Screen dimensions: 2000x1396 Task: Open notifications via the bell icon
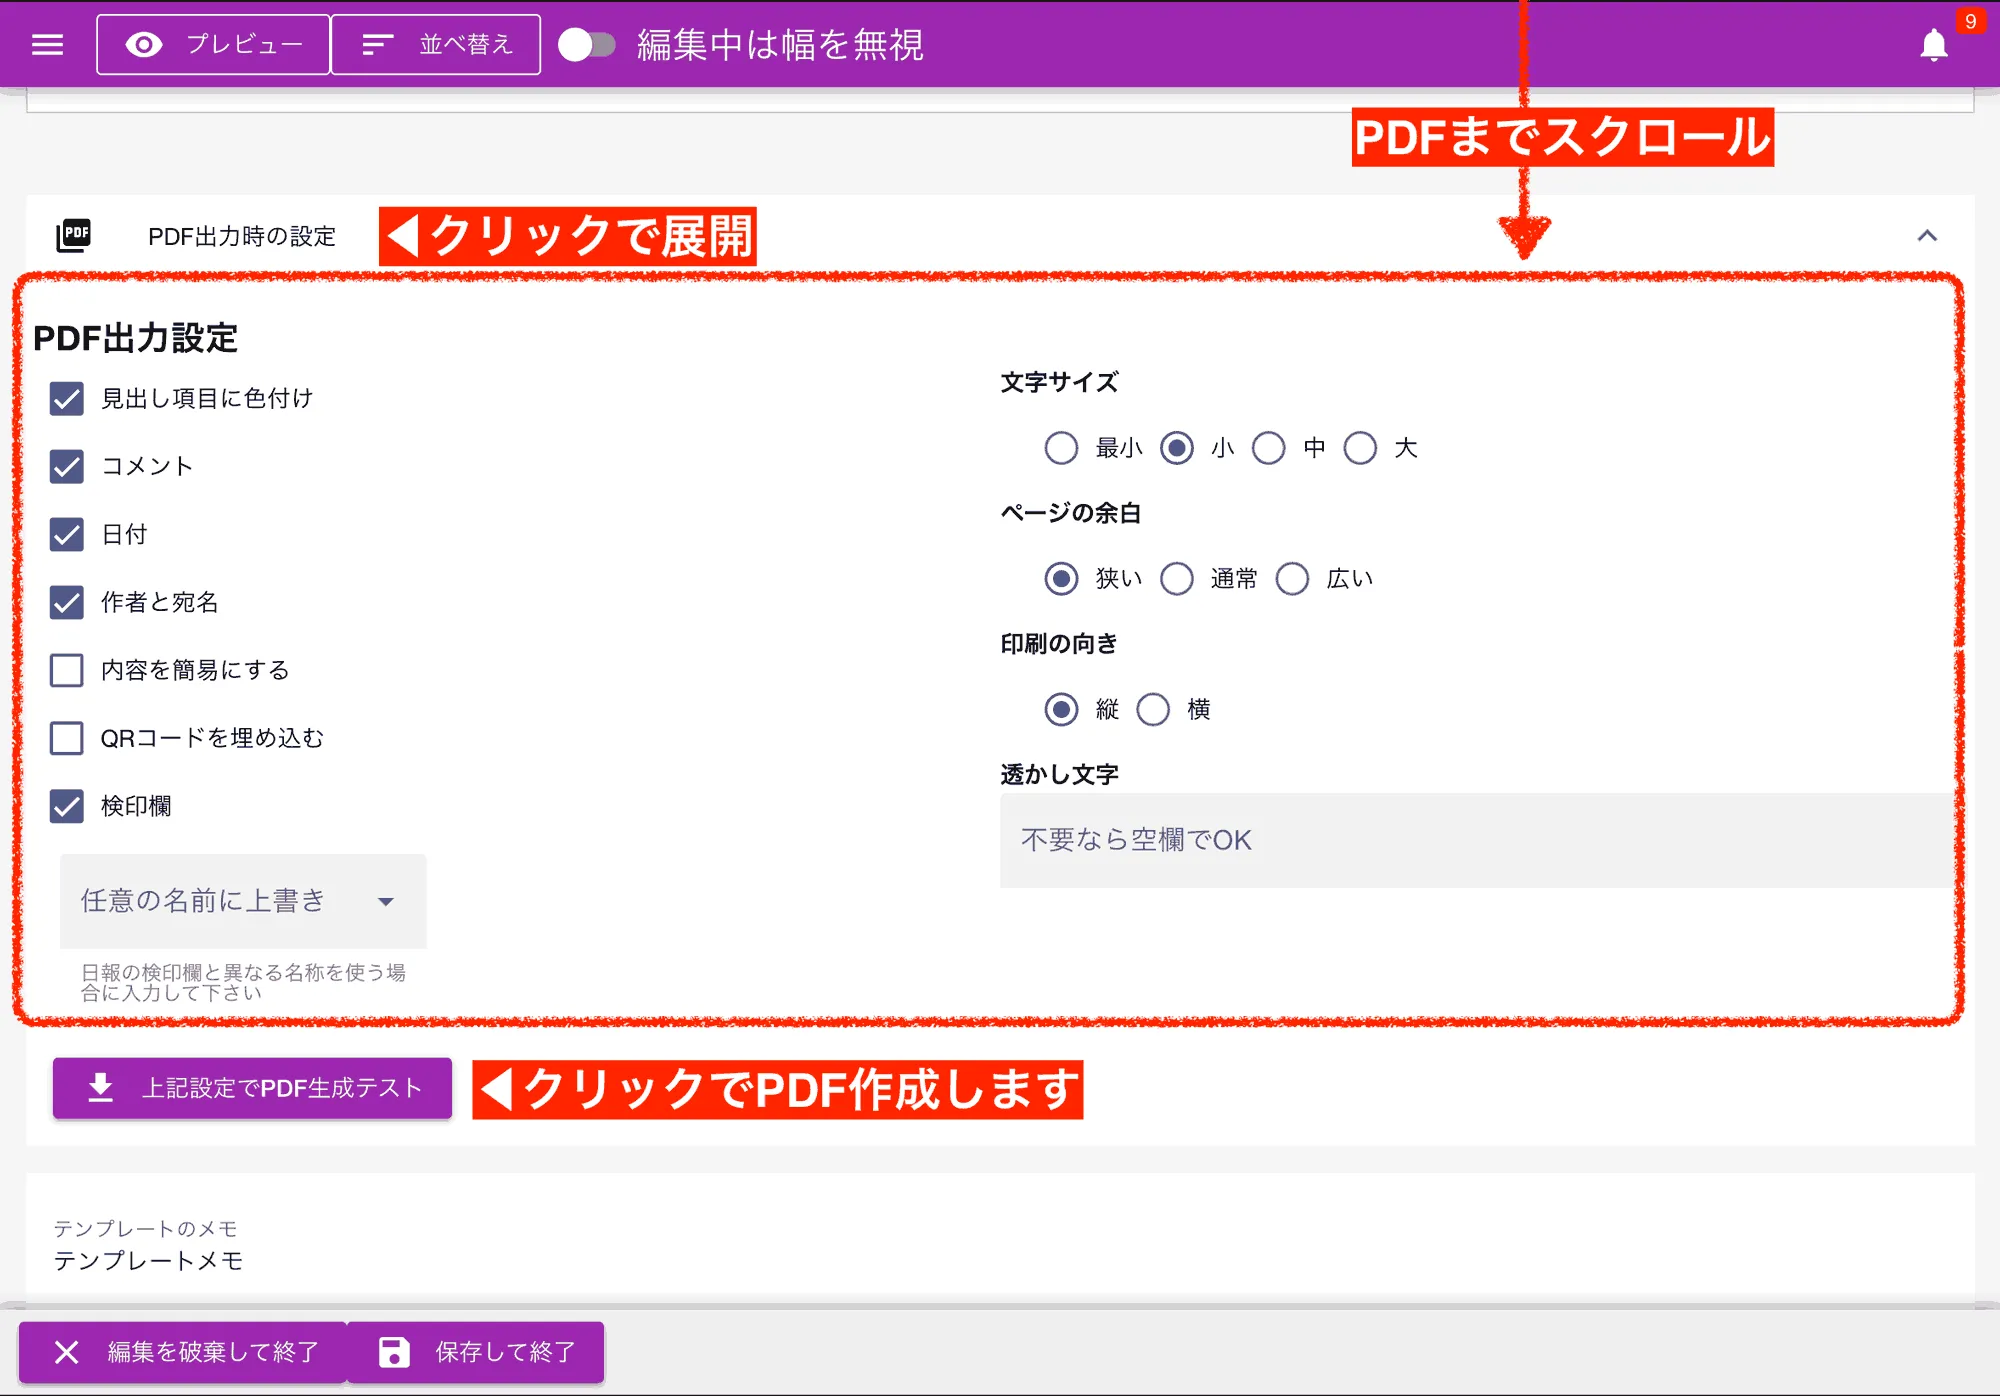1932,44
